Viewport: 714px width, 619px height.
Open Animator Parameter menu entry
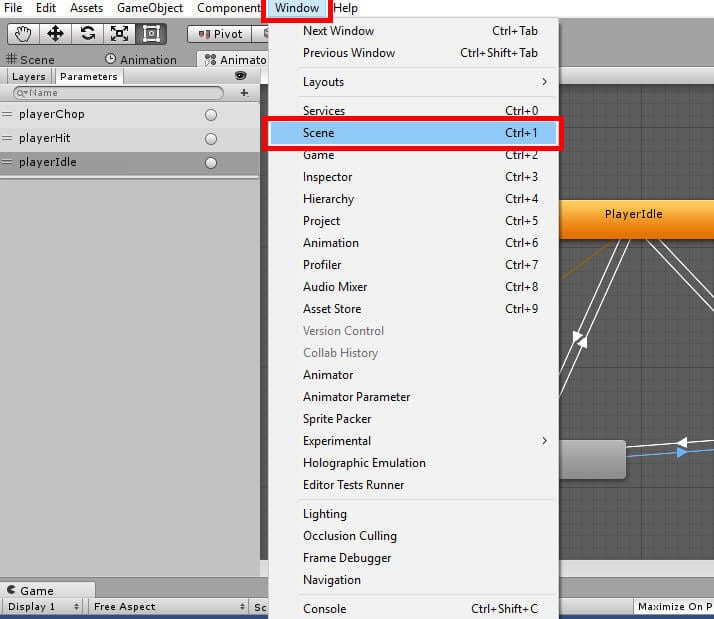coord(413,397)
